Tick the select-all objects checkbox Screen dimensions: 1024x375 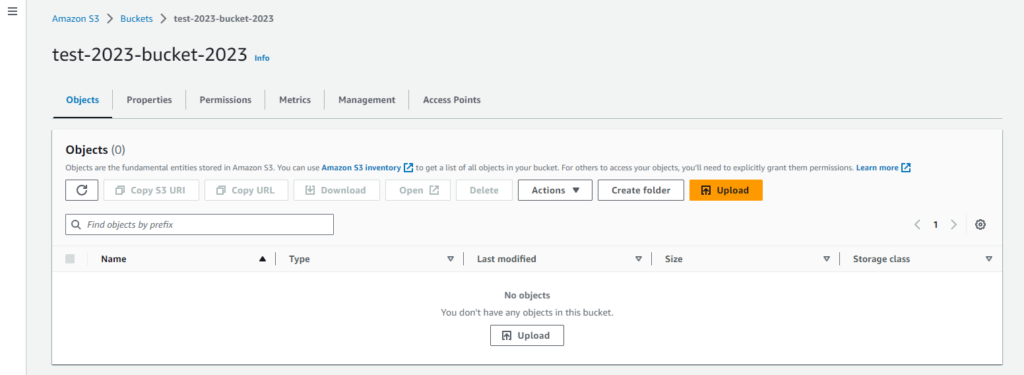point(70,259)
